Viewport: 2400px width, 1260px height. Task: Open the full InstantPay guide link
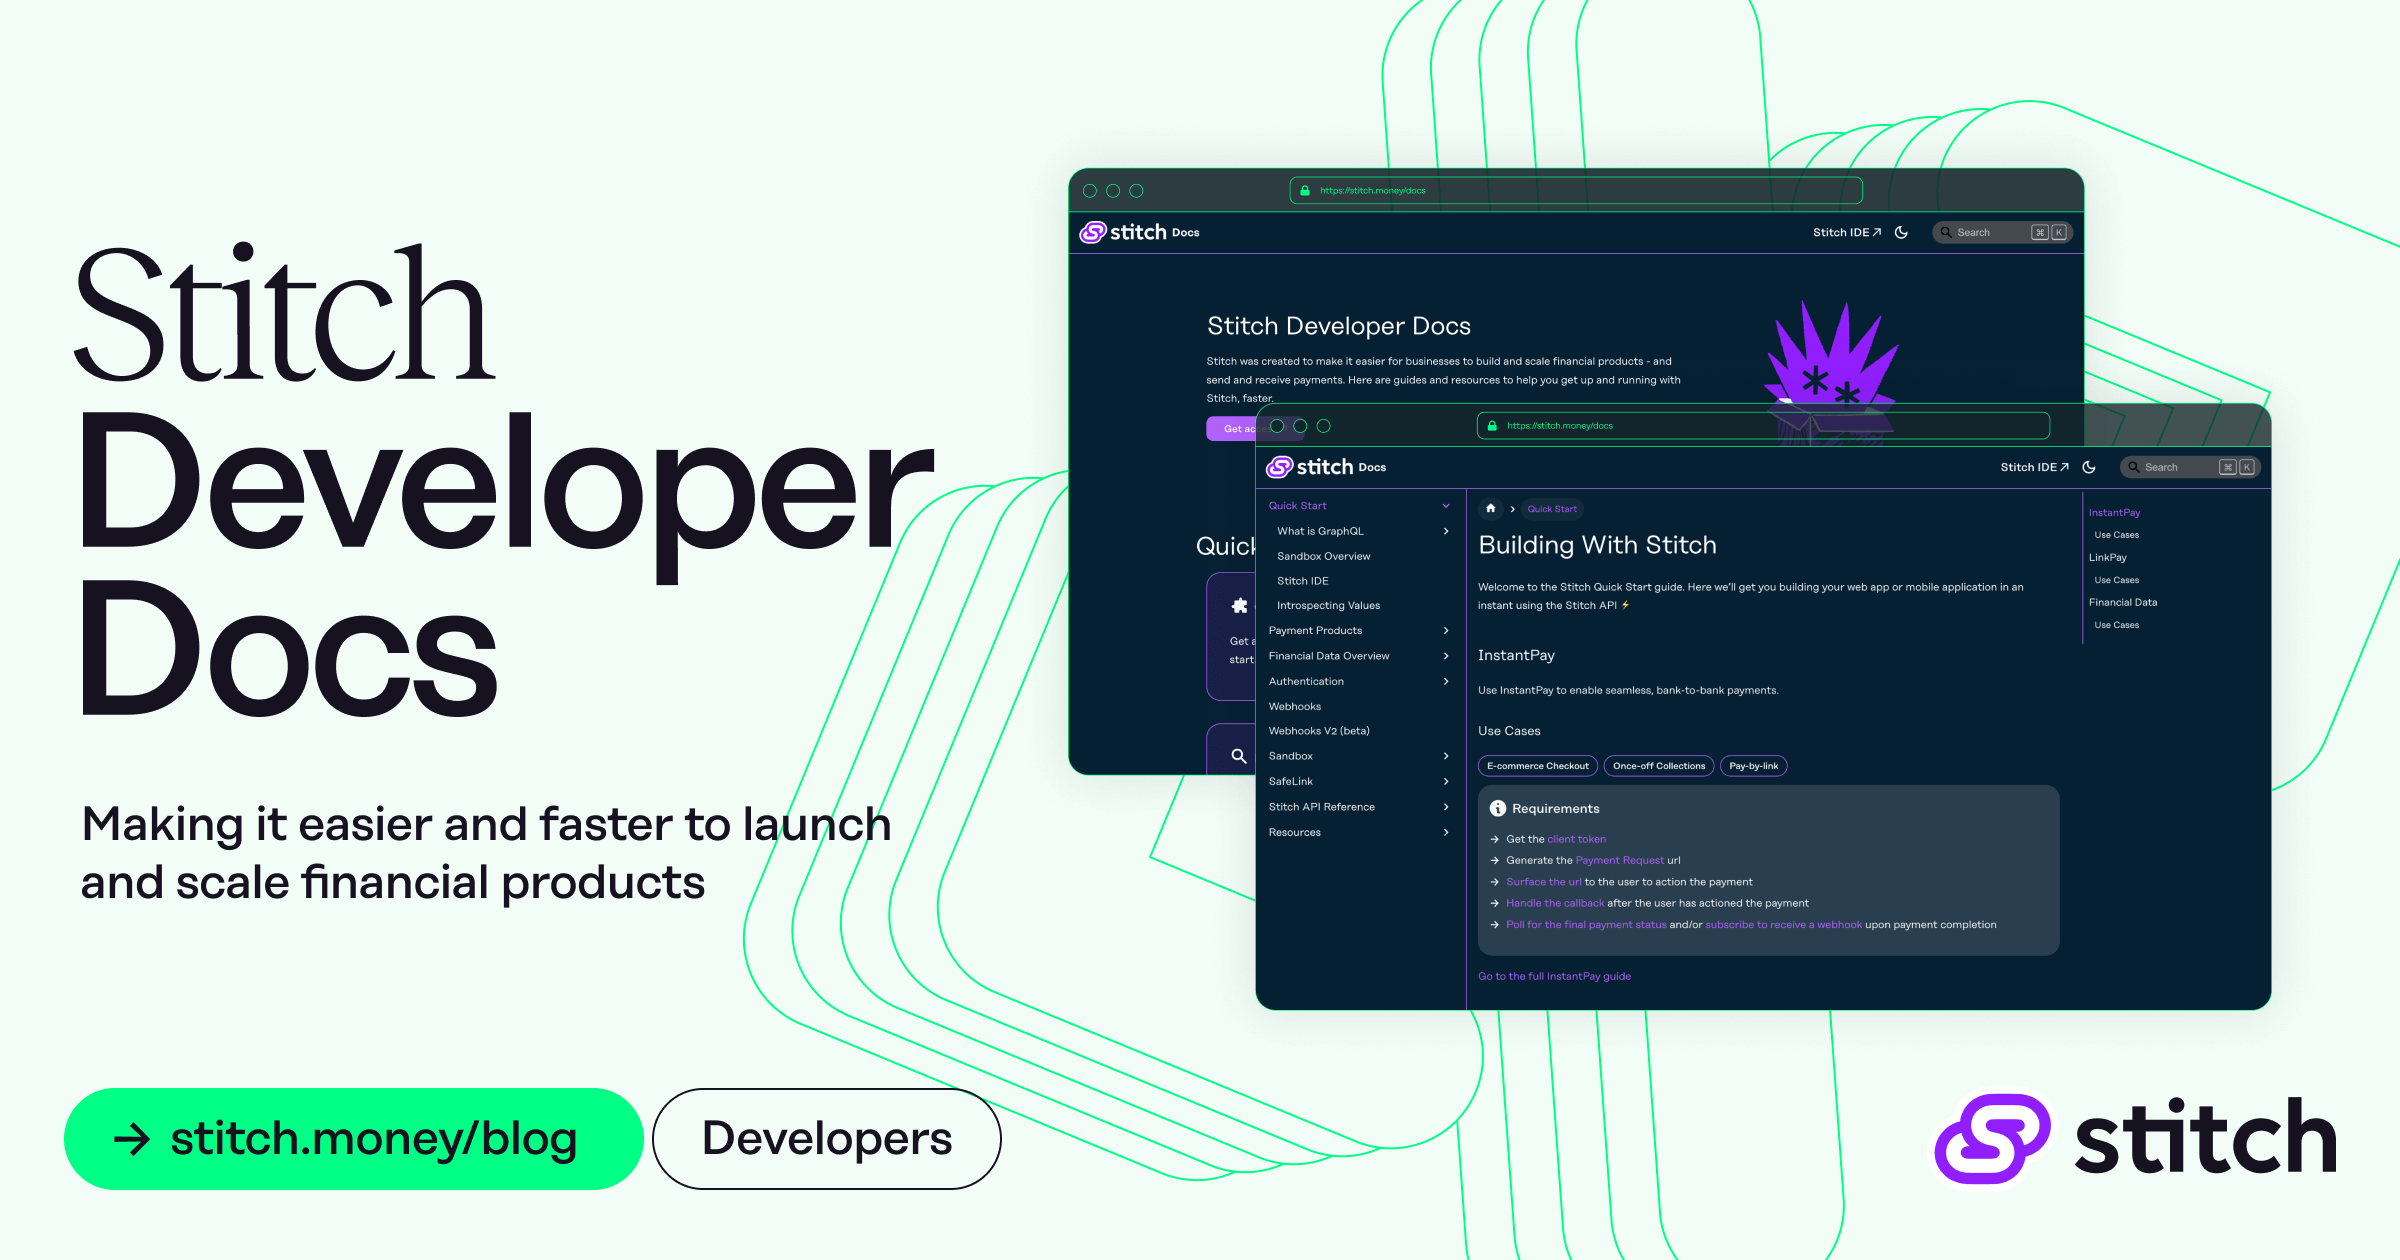[1554, 975]
